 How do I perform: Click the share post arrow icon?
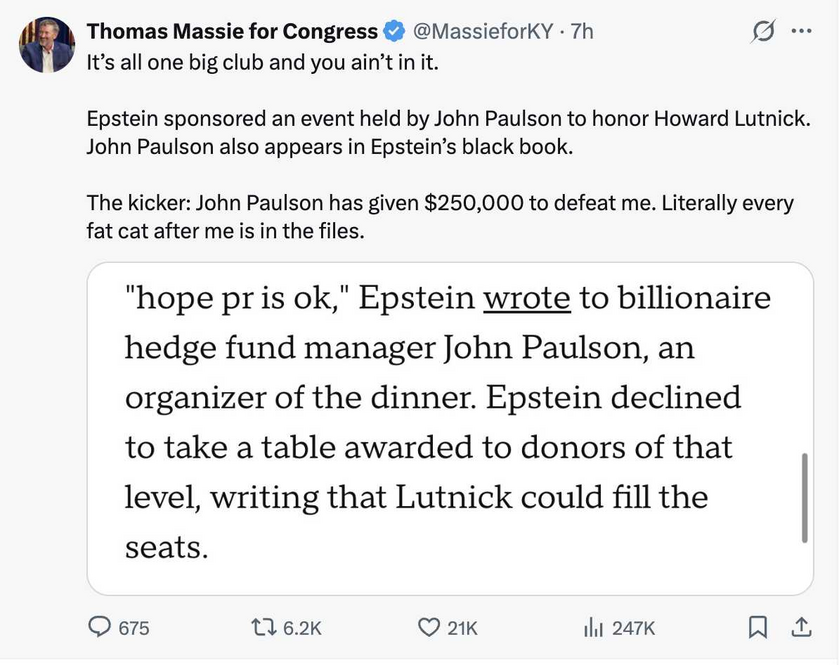click(x=801, y=627)
